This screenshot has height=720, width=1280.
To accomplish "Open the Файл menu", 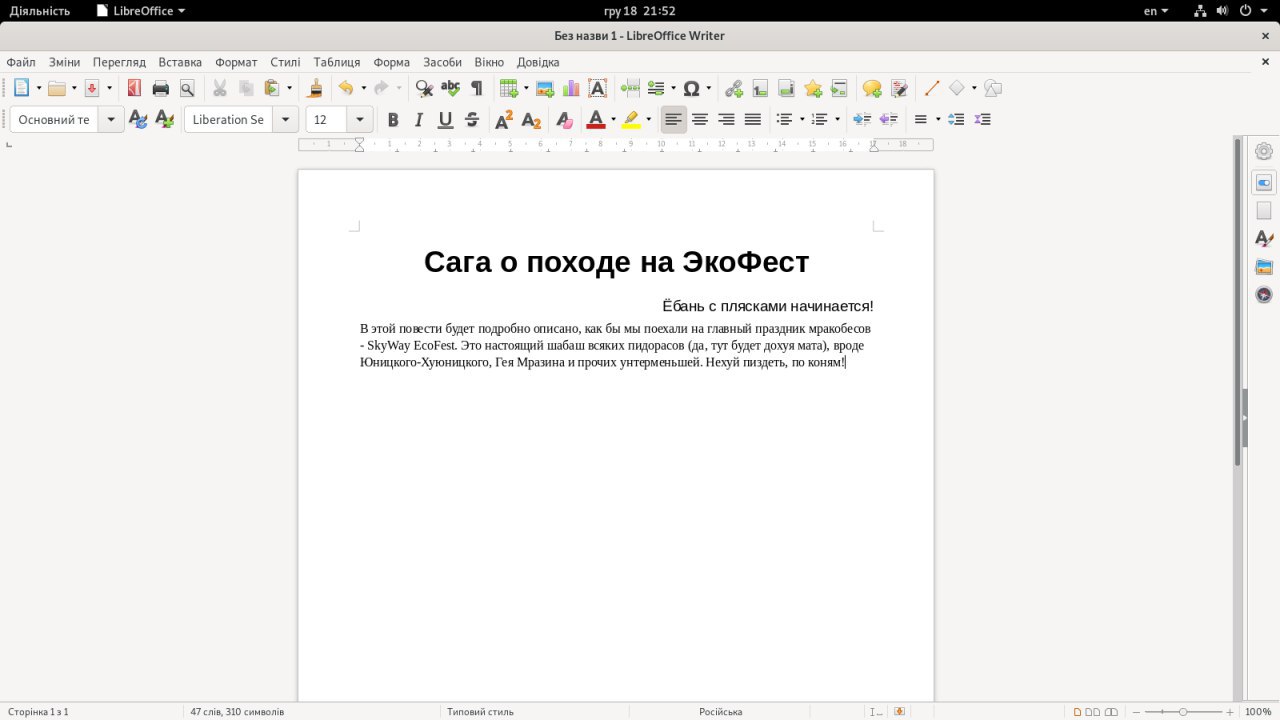I will pos(21,62).
